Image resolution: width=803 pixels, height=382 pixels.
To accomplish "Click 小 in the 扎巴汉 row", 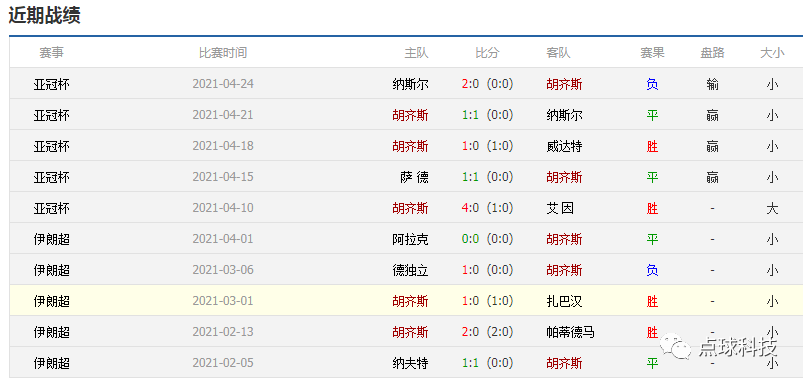I will point(772,301).
